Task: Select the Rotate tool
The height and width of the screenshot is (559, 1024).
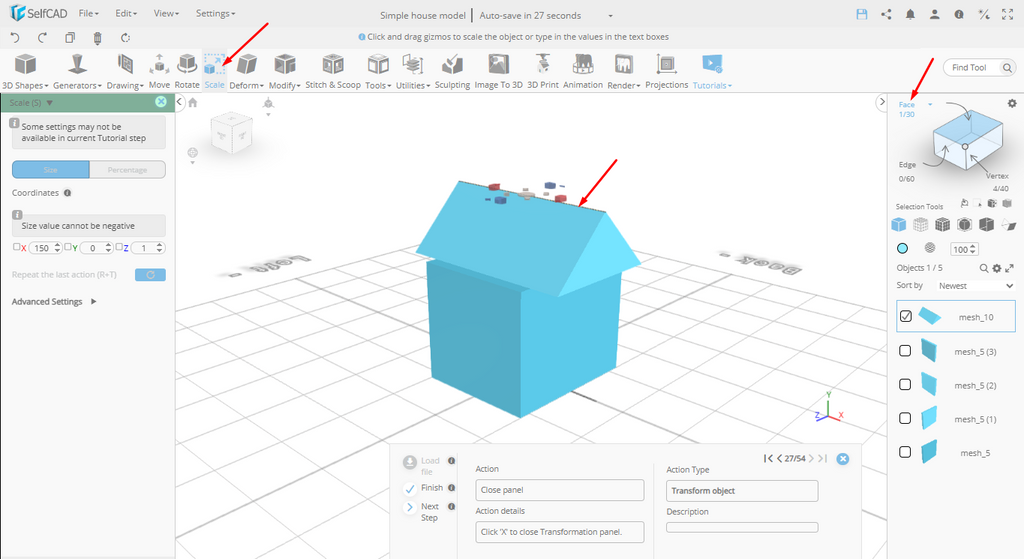Action: pyautogui.click(x=187, y=70)
